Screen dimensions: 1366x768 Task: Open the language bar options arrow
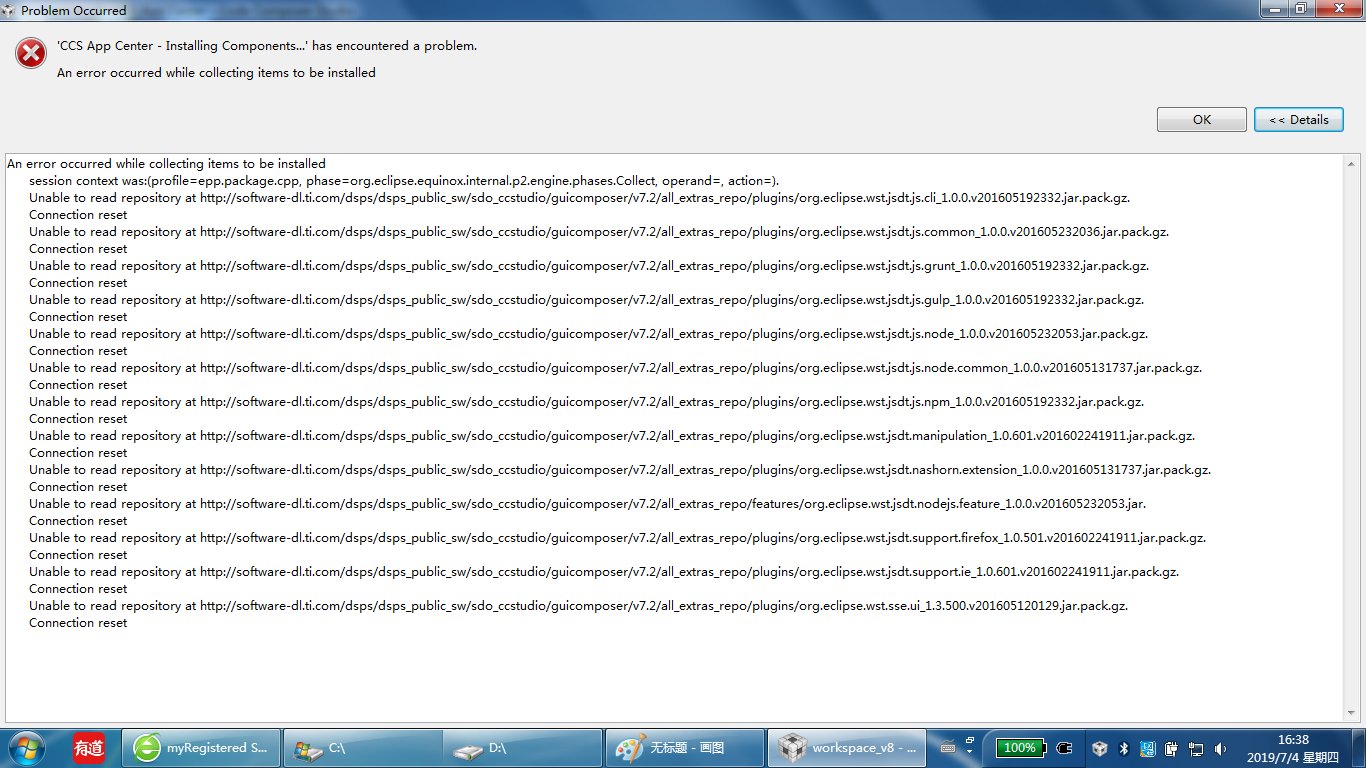(970, 753)
